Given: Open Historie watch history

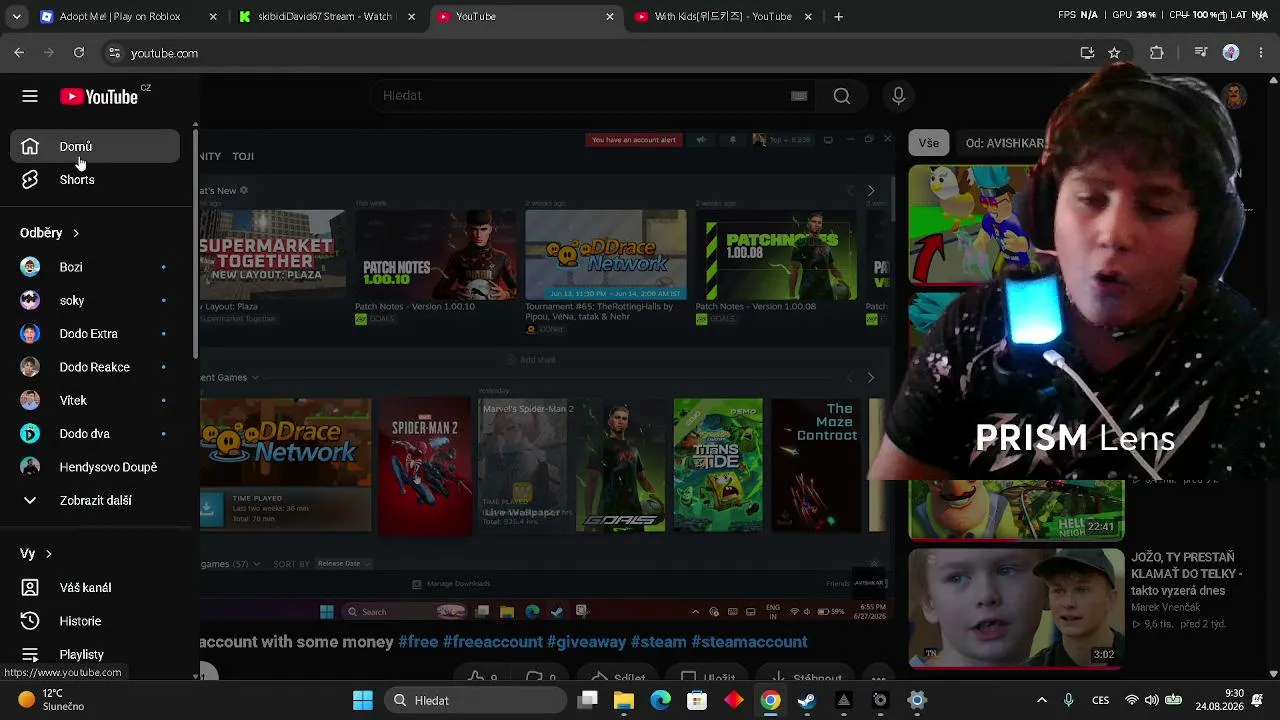Looking at the screenshot, I should pyautogui.click(x=95, y=621).
